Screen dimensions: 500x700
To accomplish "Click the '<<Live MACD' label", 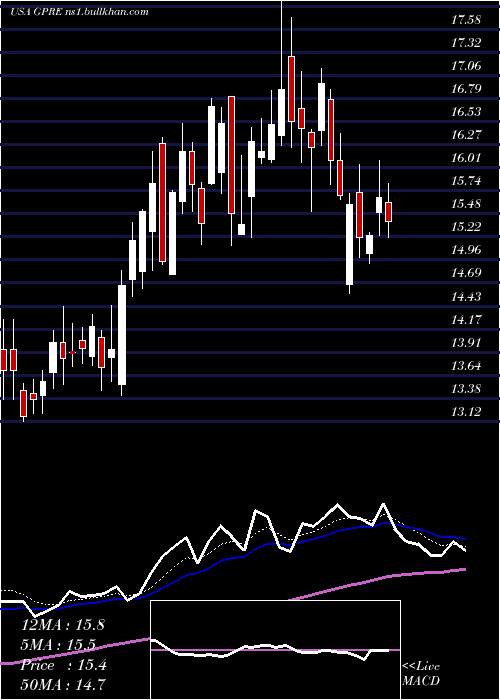I will [421, 674].
